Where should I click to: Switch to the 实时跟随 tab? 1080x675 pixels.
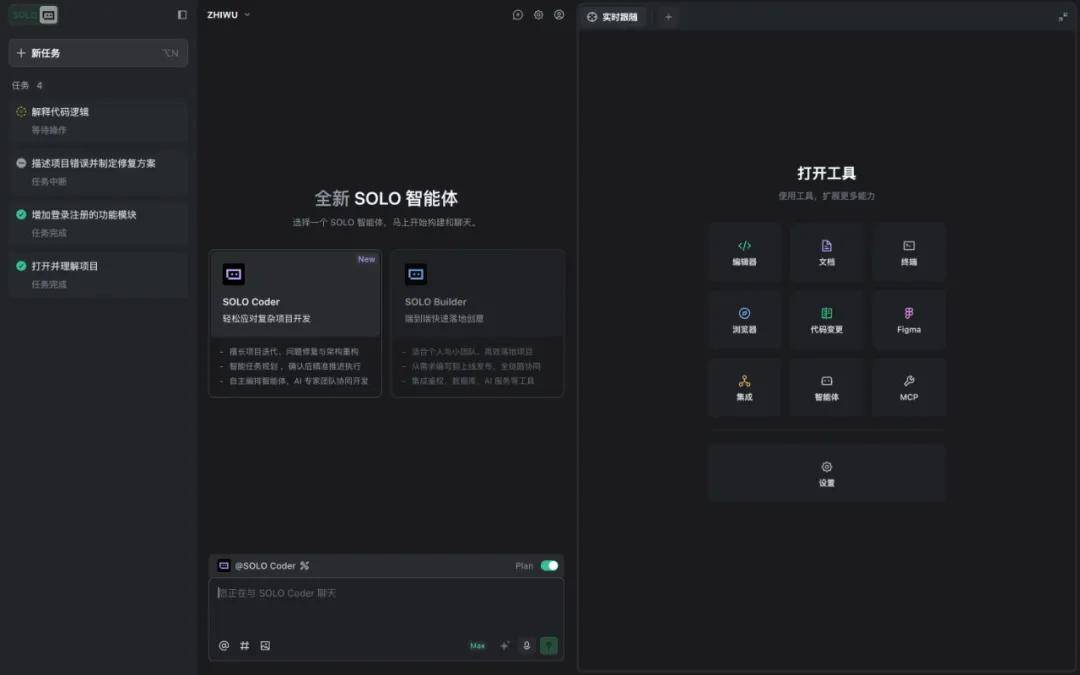[612, 17]
